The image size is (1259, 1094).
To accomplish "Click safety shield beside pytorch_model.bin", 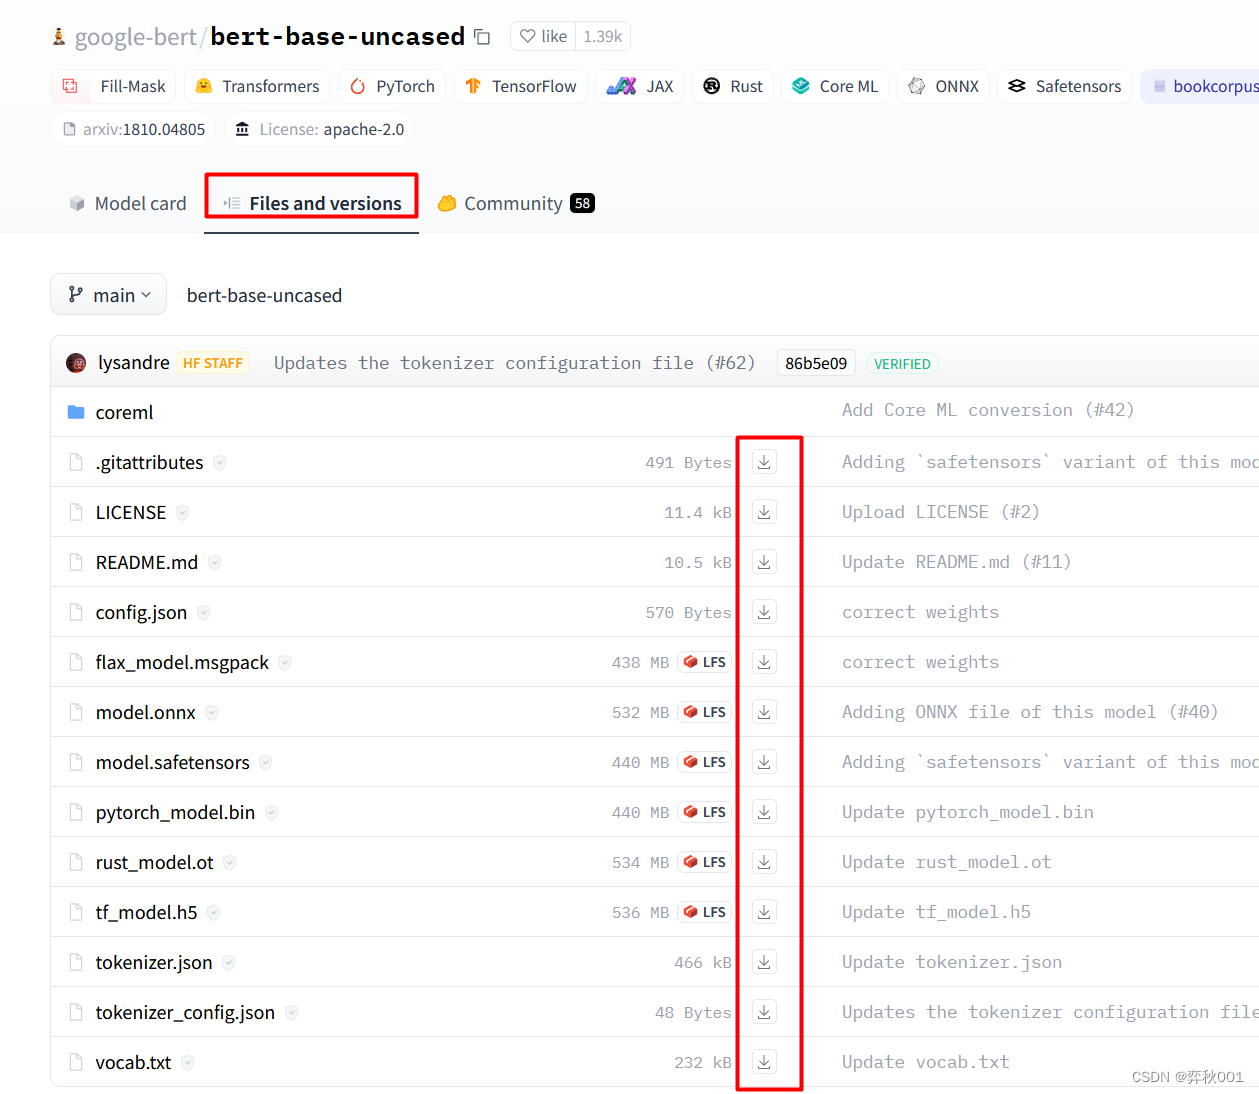I will (x=272, y=812).
